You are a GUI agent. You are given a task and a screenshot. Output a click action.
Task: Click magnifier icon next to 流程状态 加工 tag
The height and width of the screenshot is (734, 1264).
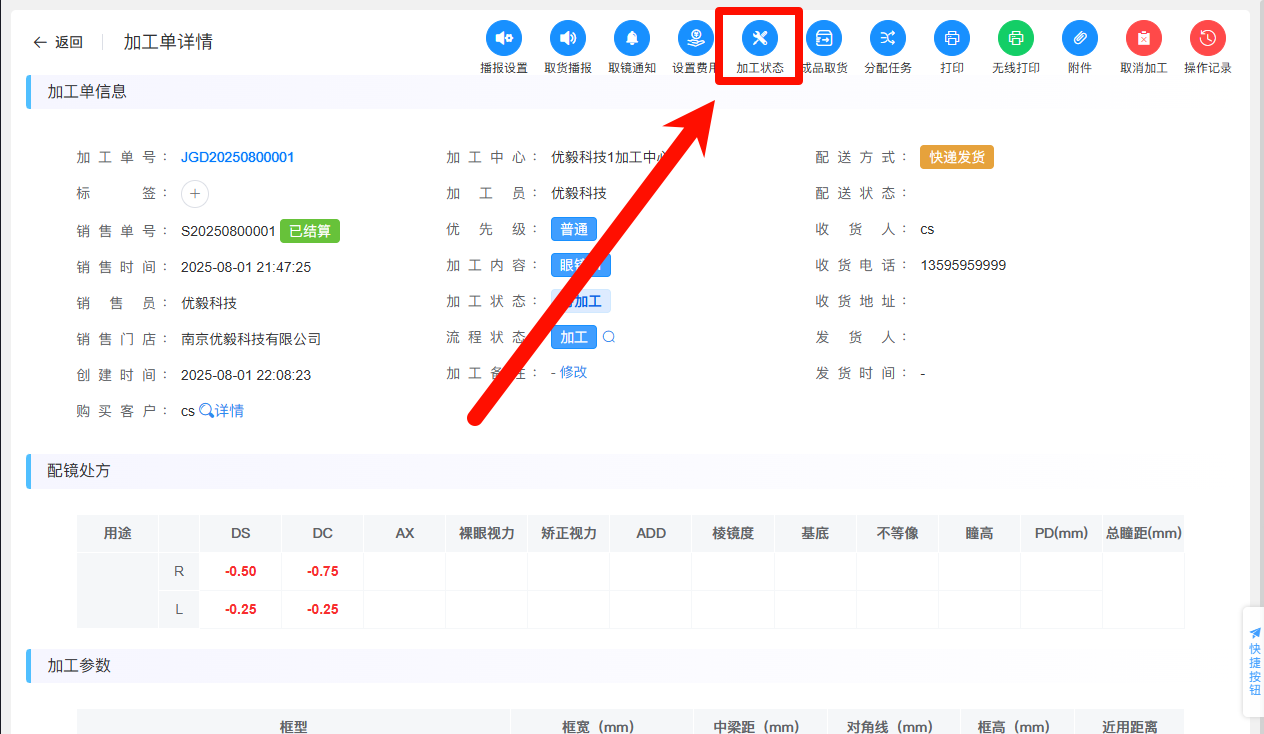click(609, 337)
